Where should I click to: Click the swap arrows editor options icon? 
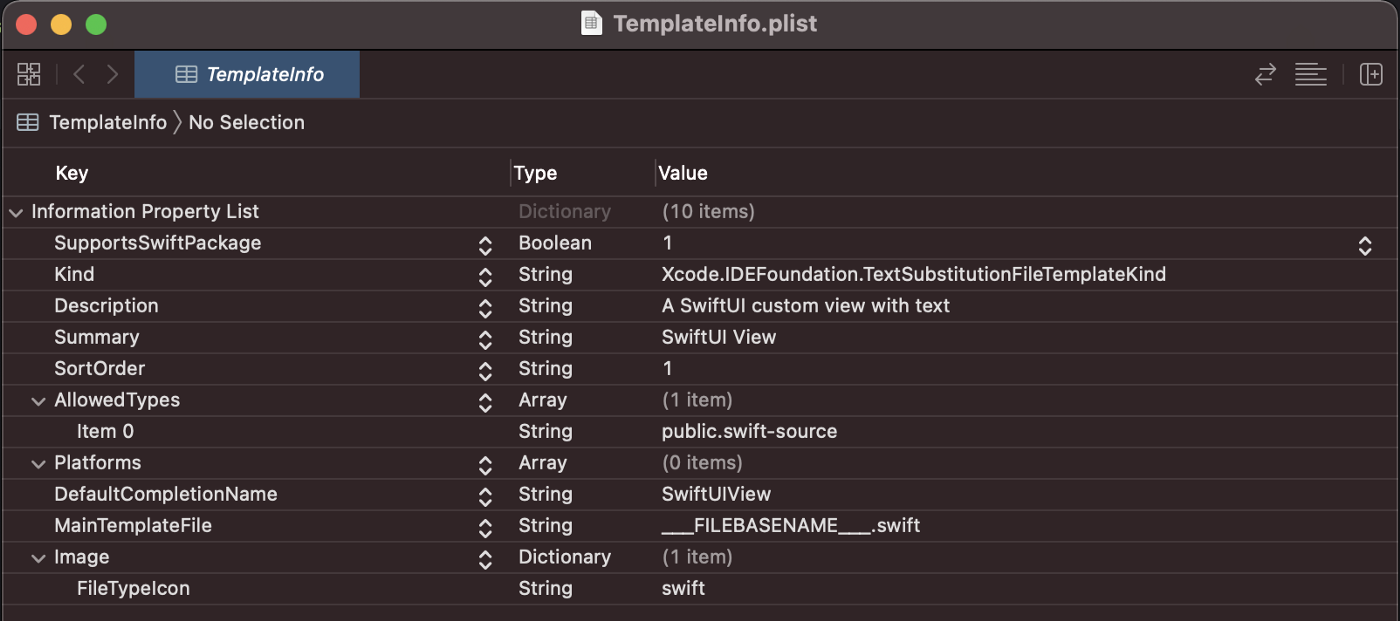coord(1266,74)
